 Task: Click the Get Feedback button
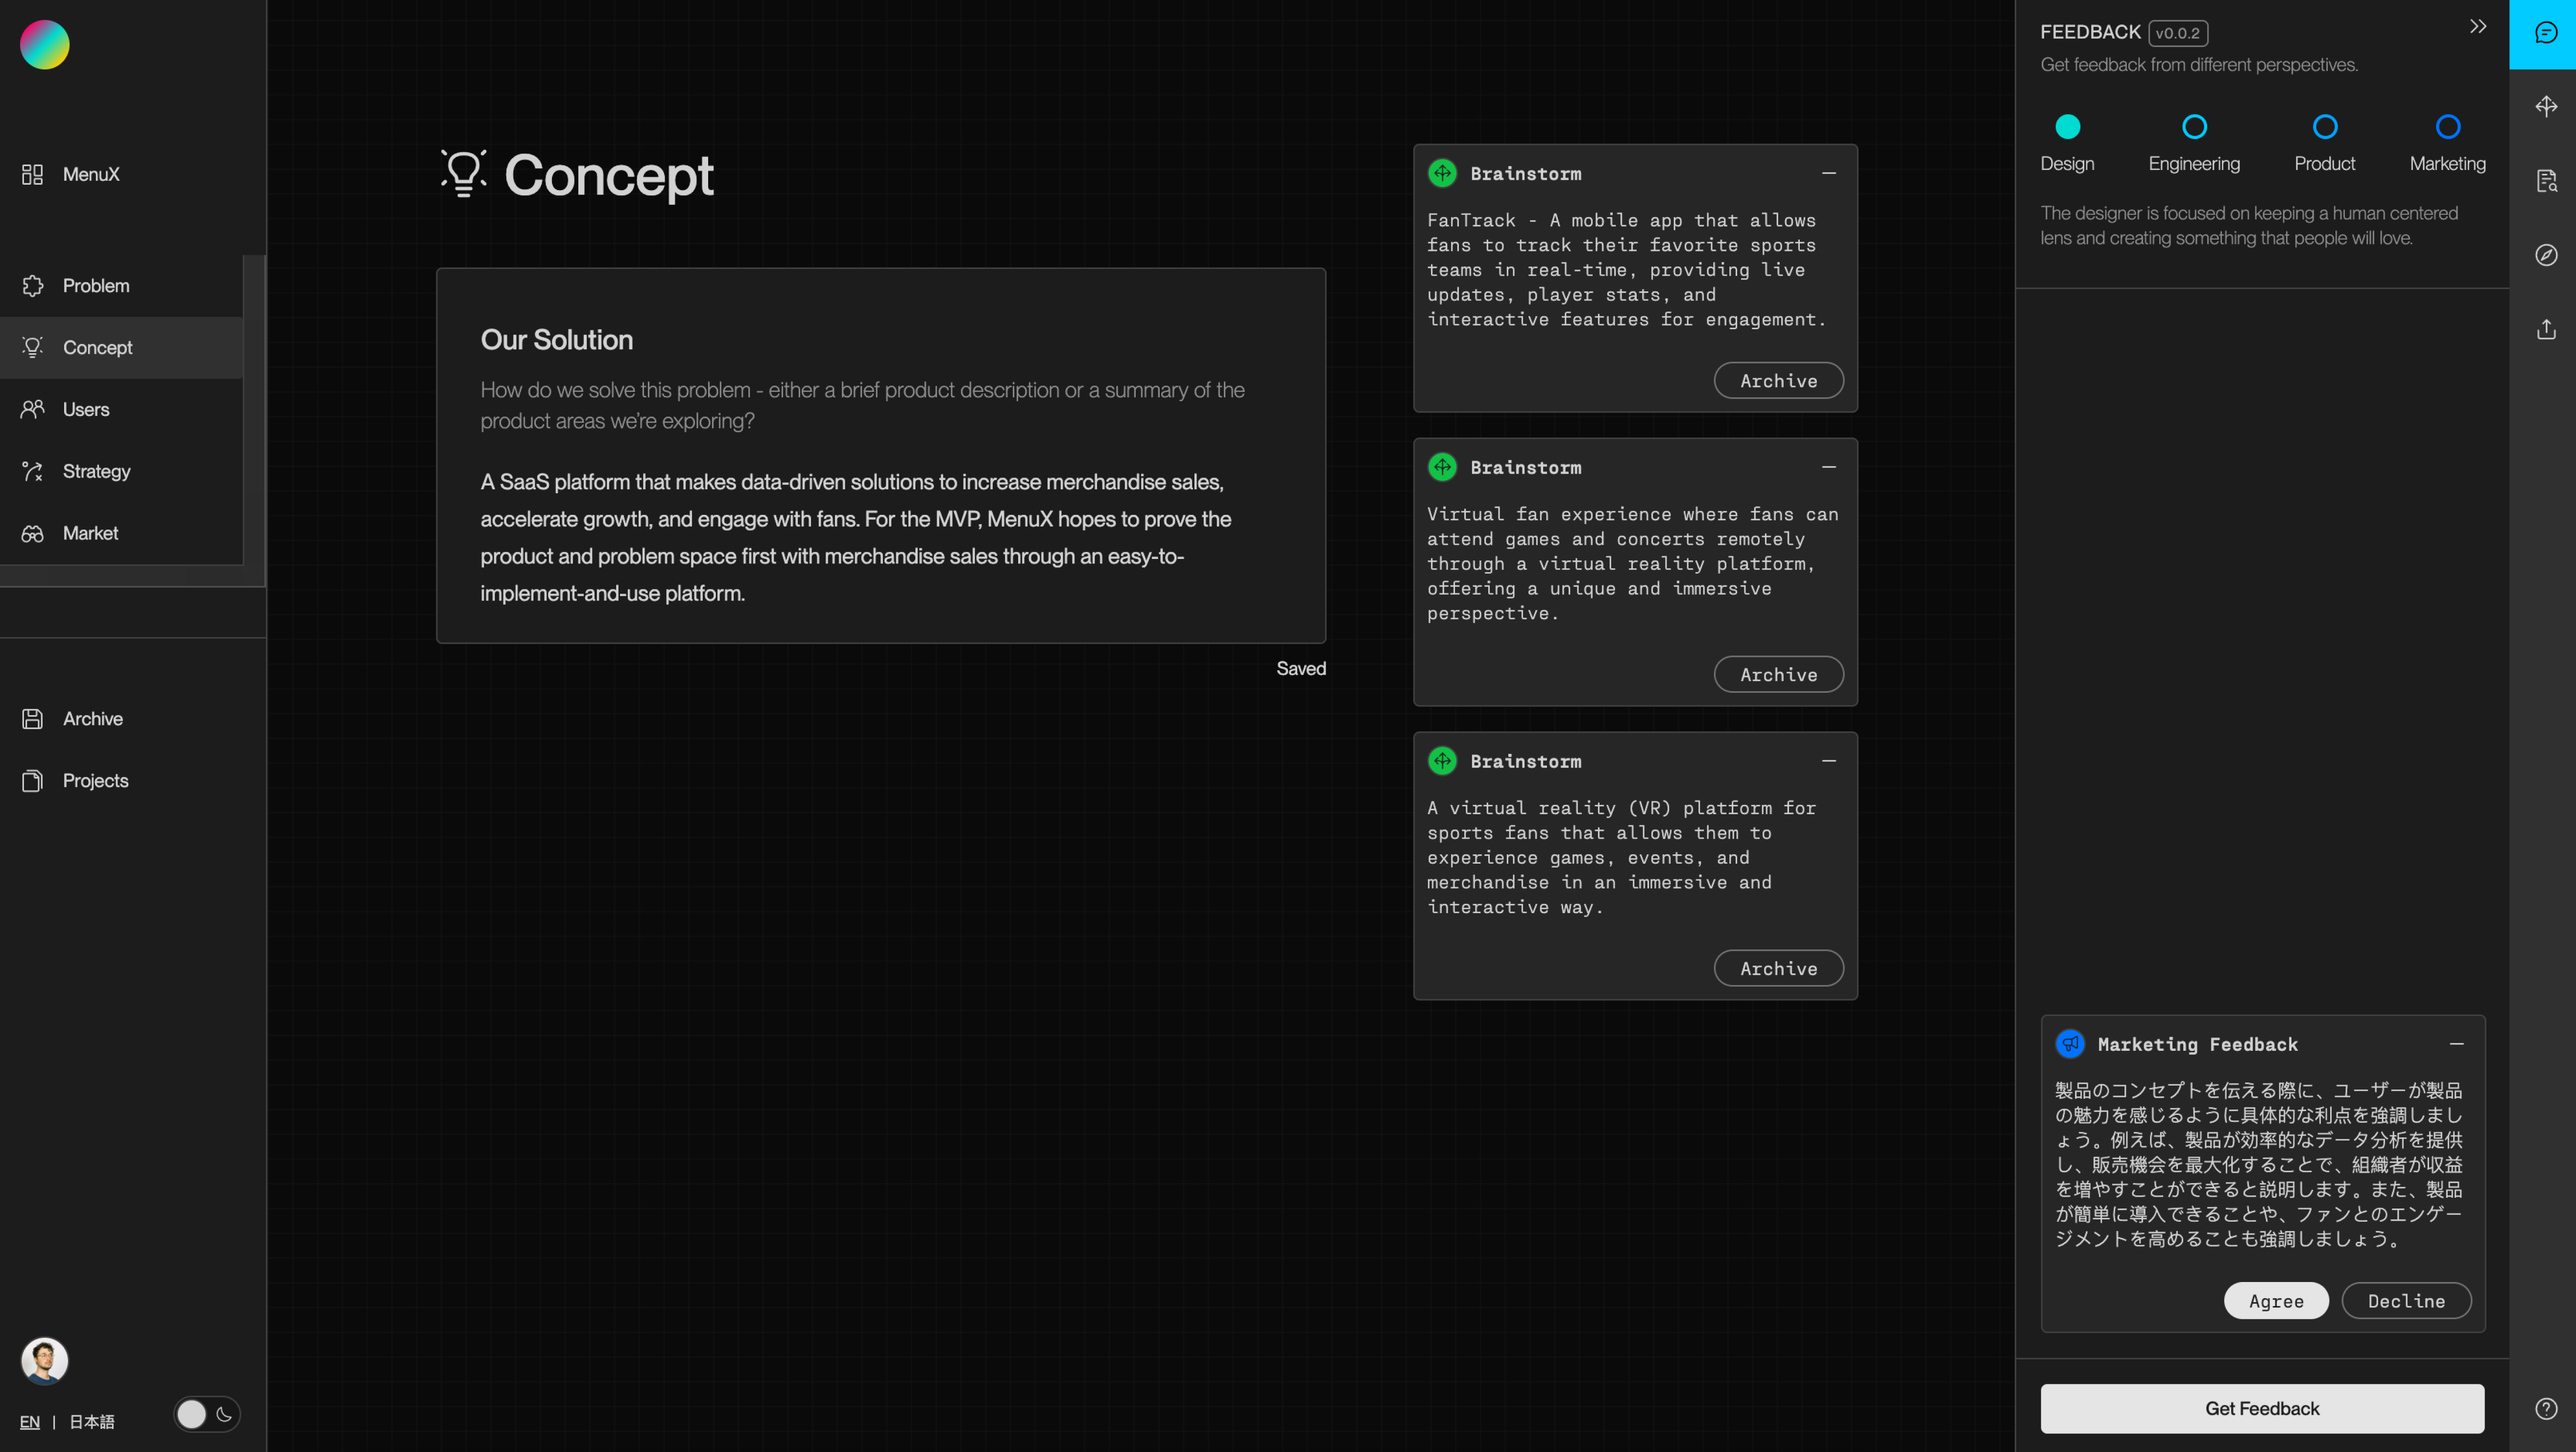tap(2262, 1409)
